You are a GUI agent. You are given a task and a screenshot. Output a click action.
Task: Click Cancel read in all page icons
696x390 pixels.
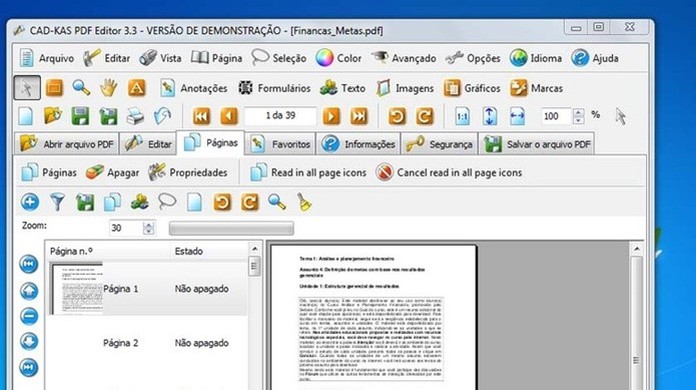pyautogui.click(x=449, y=173)
